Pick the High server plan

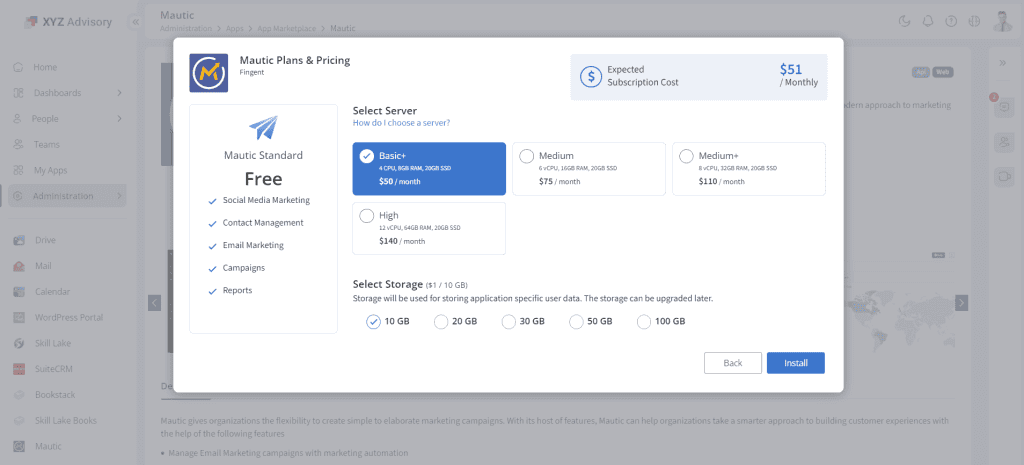pyautogui.click(x=429, y=228)
